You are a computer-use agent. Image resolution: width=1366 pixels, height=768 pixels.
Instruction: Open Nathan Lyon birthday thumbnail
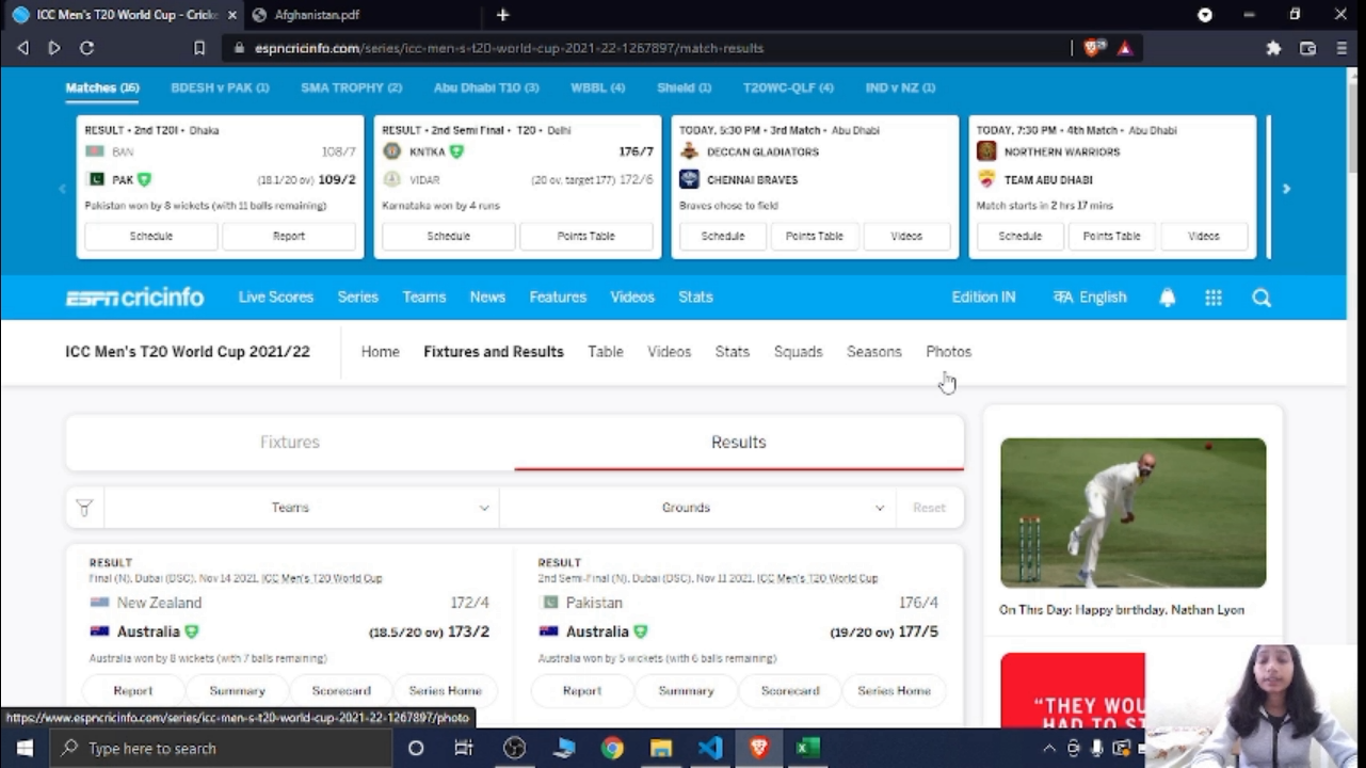1133,512
